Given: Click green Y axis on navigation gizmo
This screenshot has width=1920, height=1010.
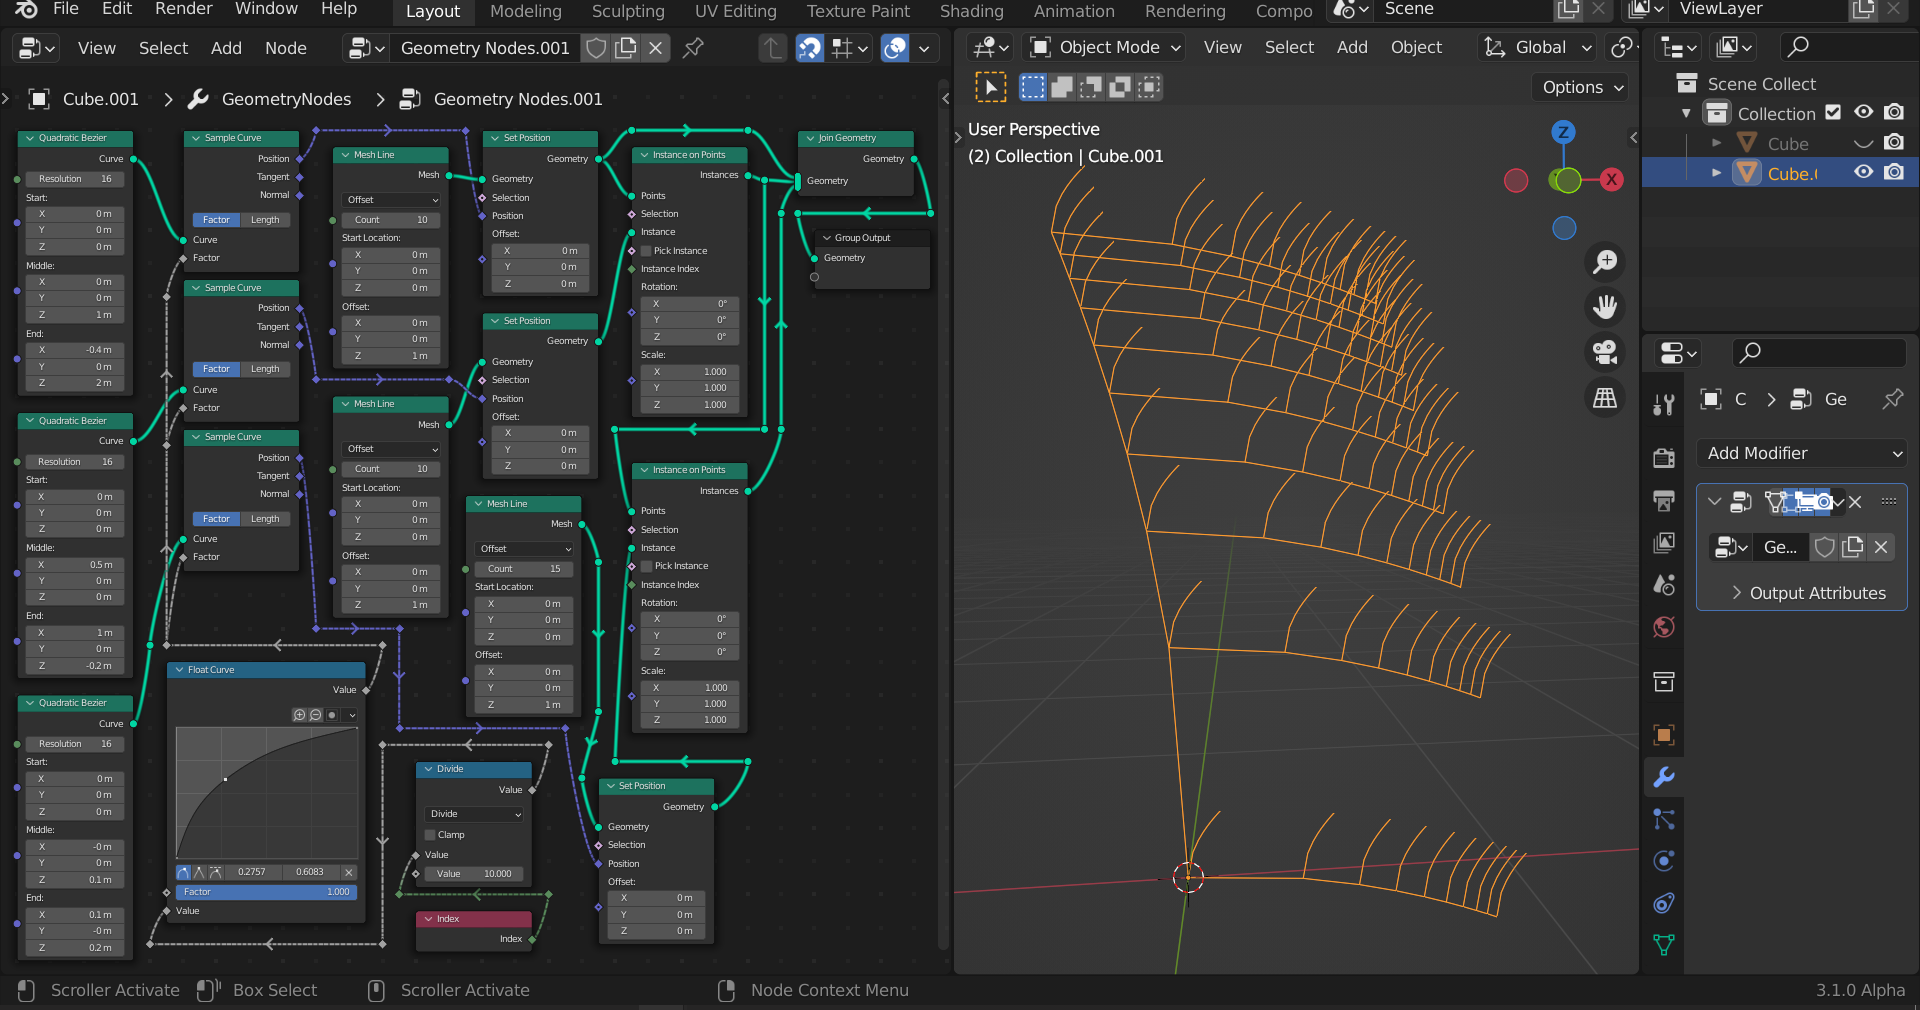Looking at the screenshot, I should point(1567,180).
